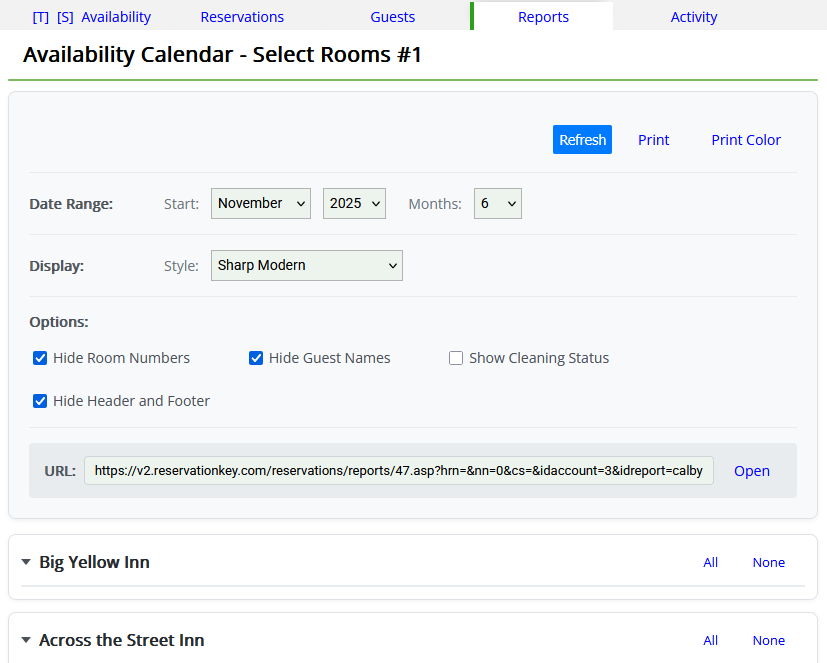The height and width of the screenshot is (663, 827).
Task: Click into the report URL text field
Action: pos(399,471)
